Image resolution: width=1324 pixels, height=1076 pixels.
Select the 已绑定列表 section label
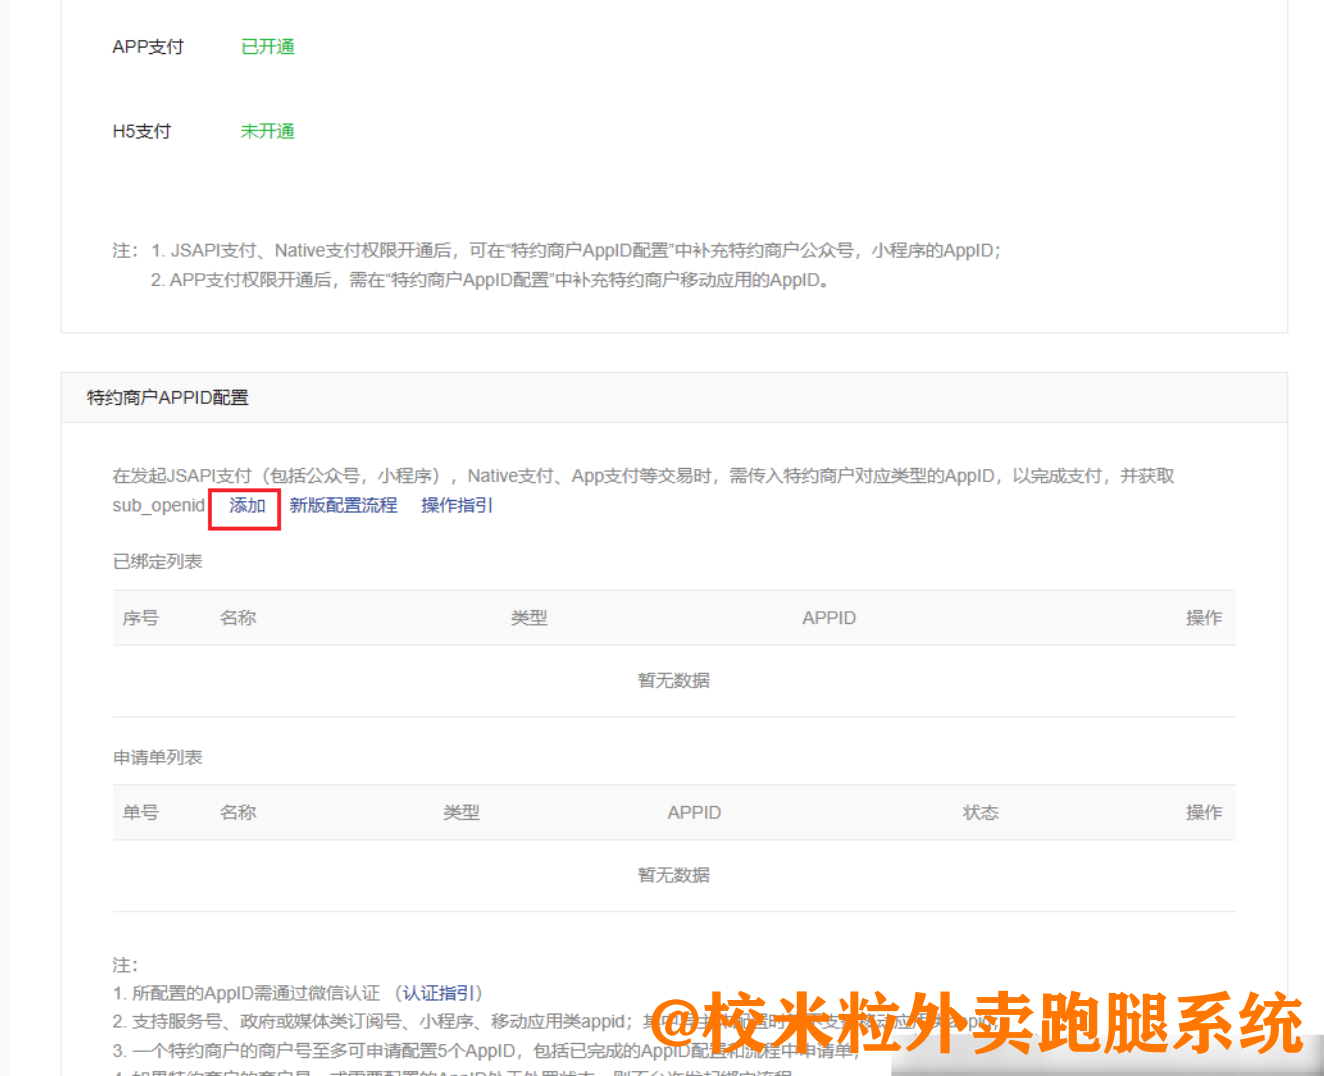pyautogui.click(x=157, y=561)
